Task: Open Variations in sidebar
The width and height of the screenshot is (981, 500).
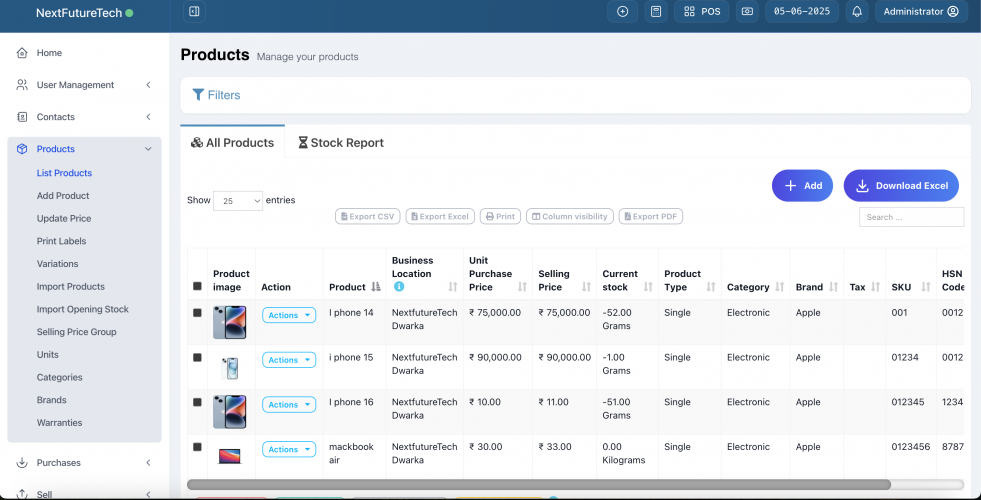Action: [58, 263]
